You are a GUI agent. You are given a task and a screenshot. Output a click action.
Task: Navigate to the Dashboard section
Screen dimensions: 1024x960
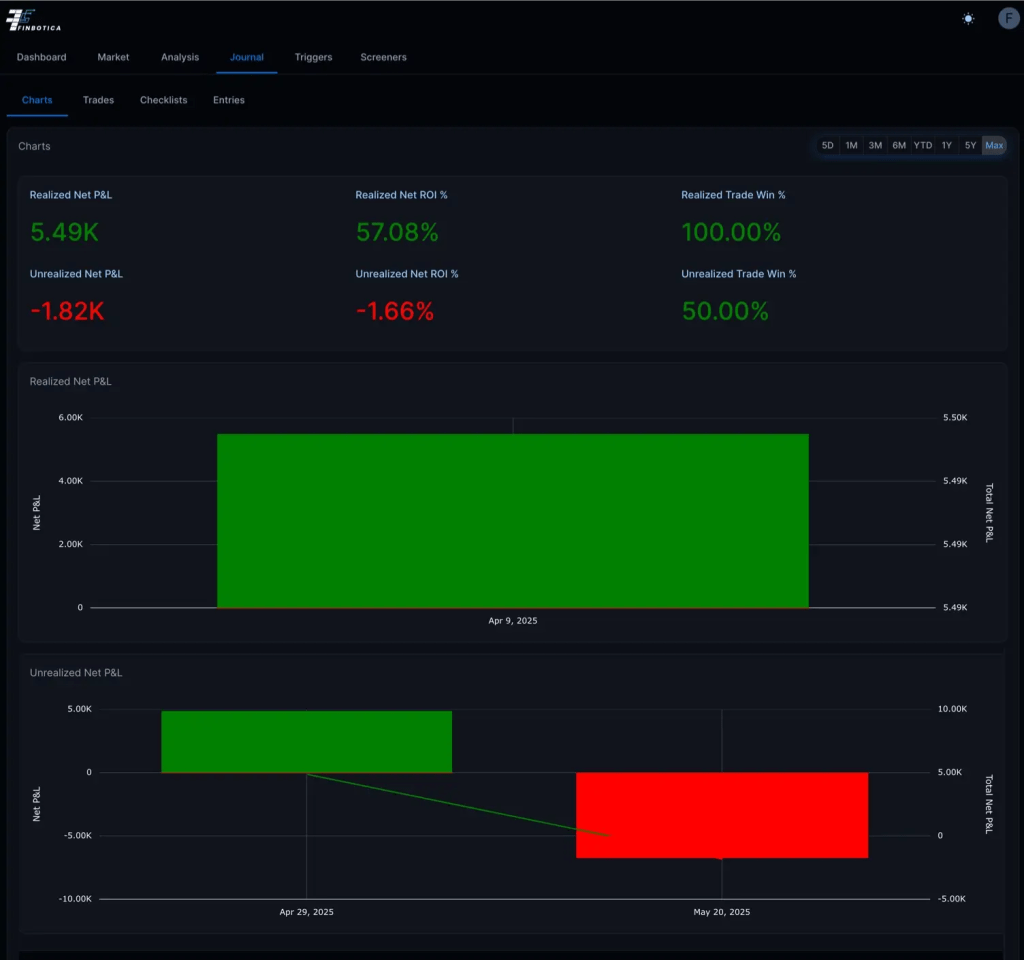coord(40,57)
